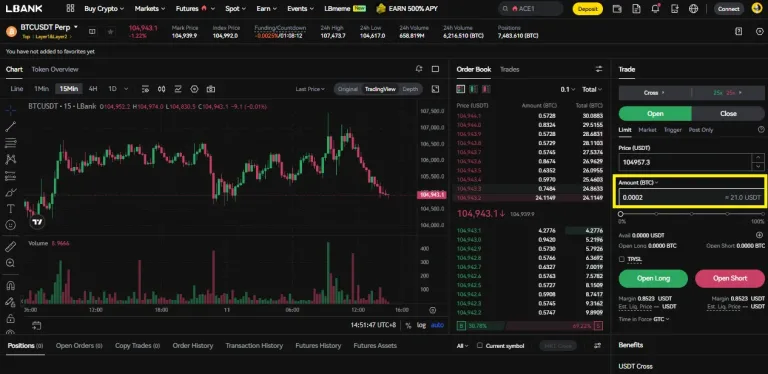Open the 0.1 price grouping dropdown
The image size is (768, 374).
568,90
